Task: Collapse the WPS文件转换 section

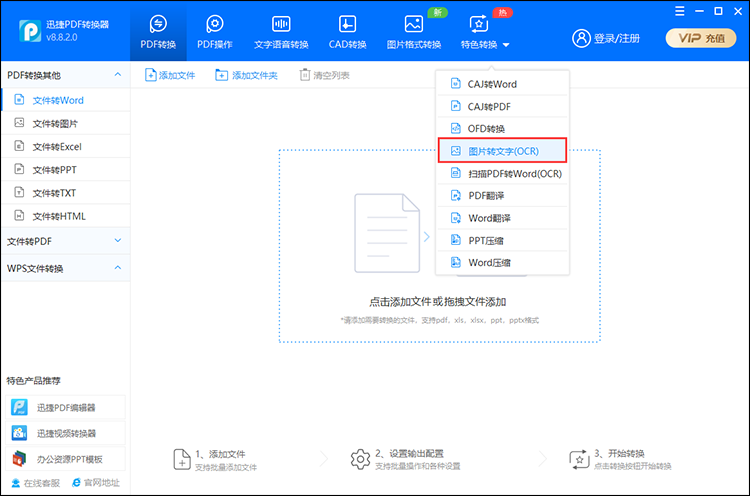Action: [65, 268]
